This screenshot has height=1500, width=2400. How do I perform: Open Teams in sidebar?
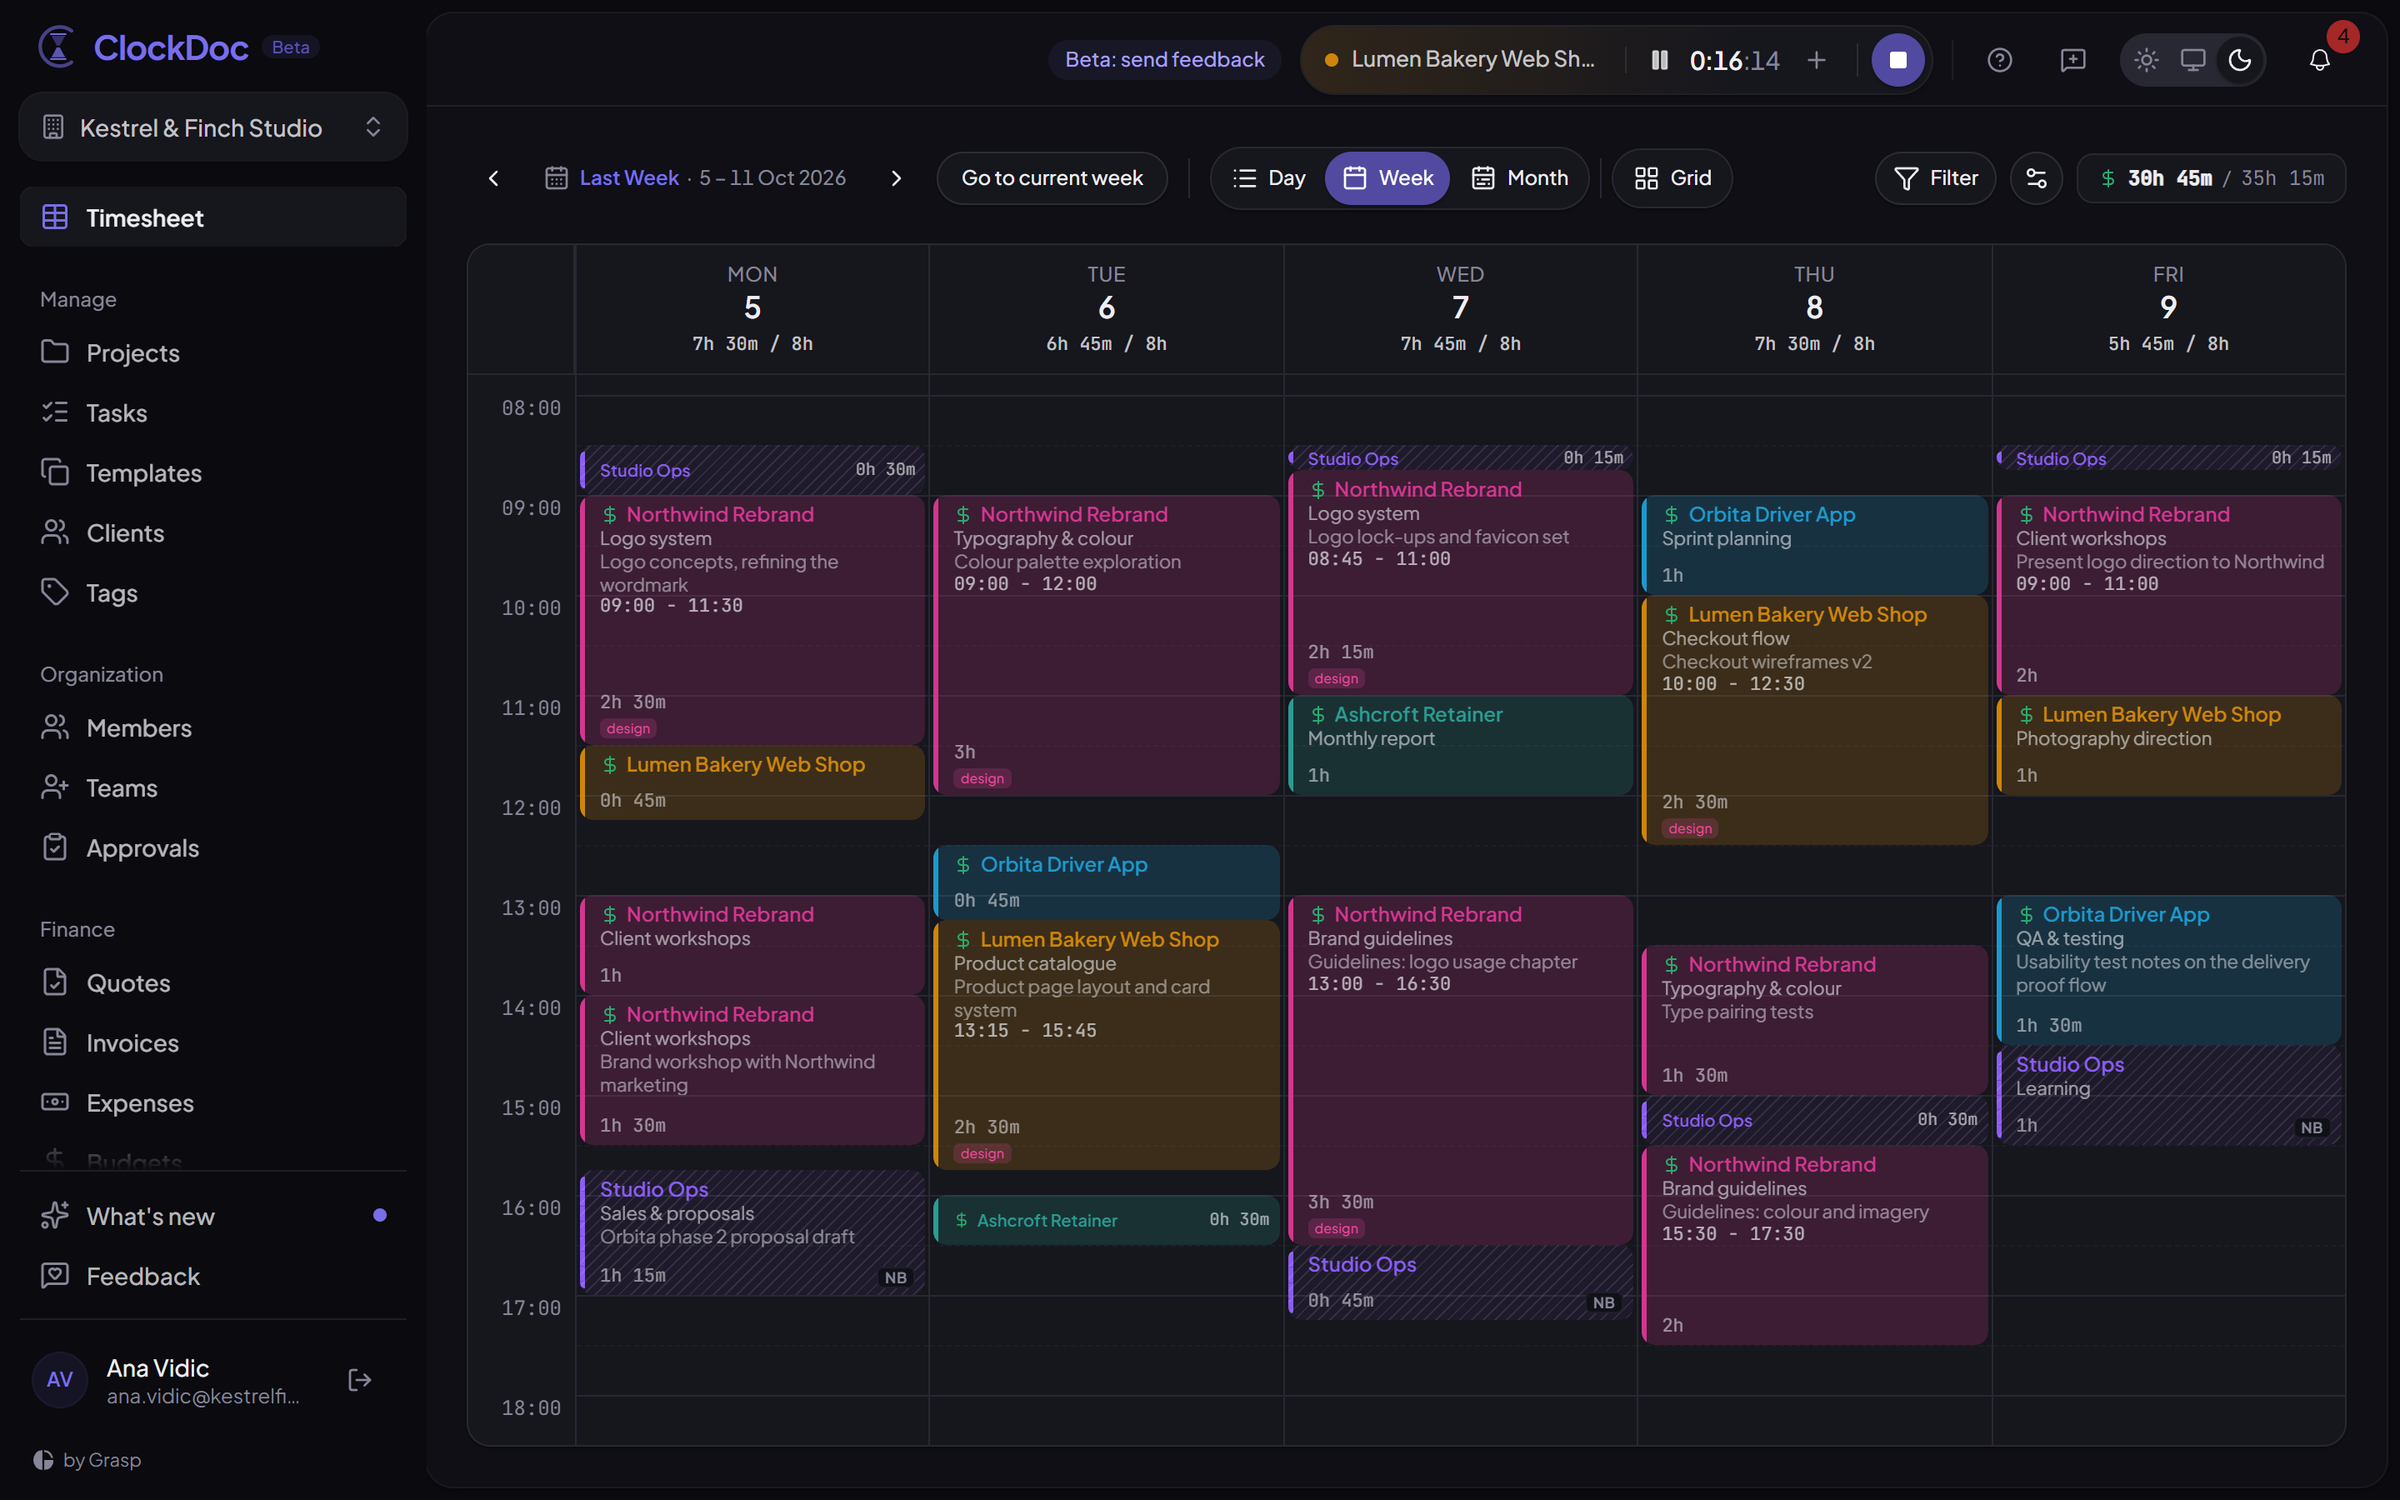point(213,787)
